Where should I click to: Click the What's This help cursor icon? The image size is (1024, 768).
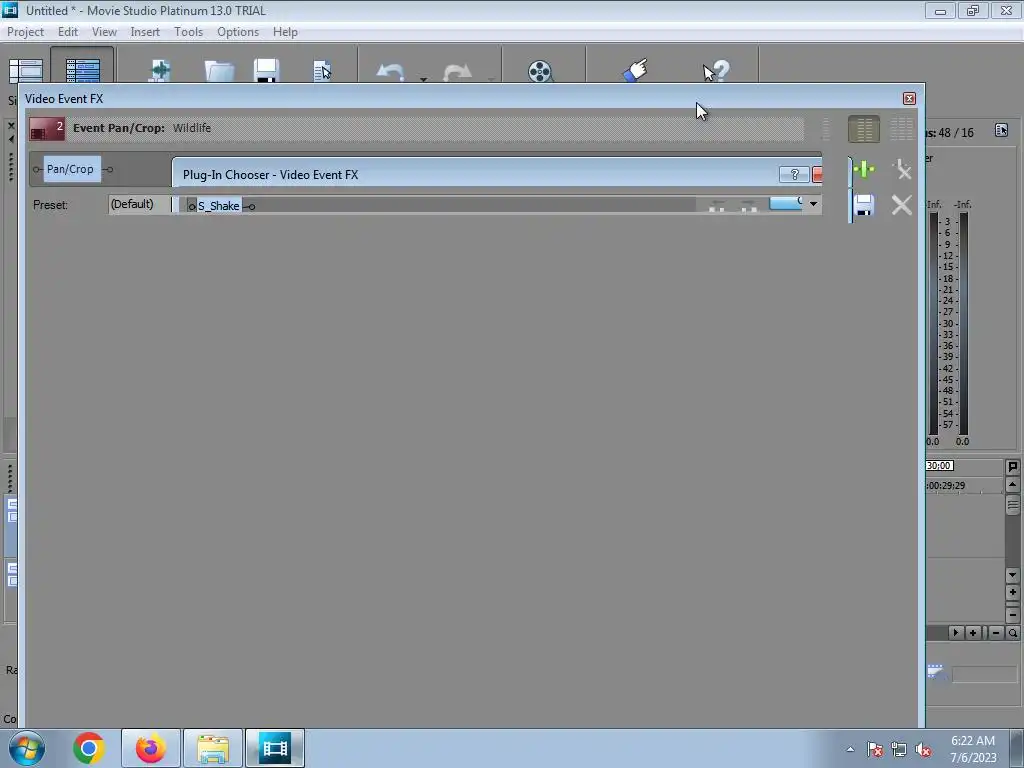(x=716, y=71)
